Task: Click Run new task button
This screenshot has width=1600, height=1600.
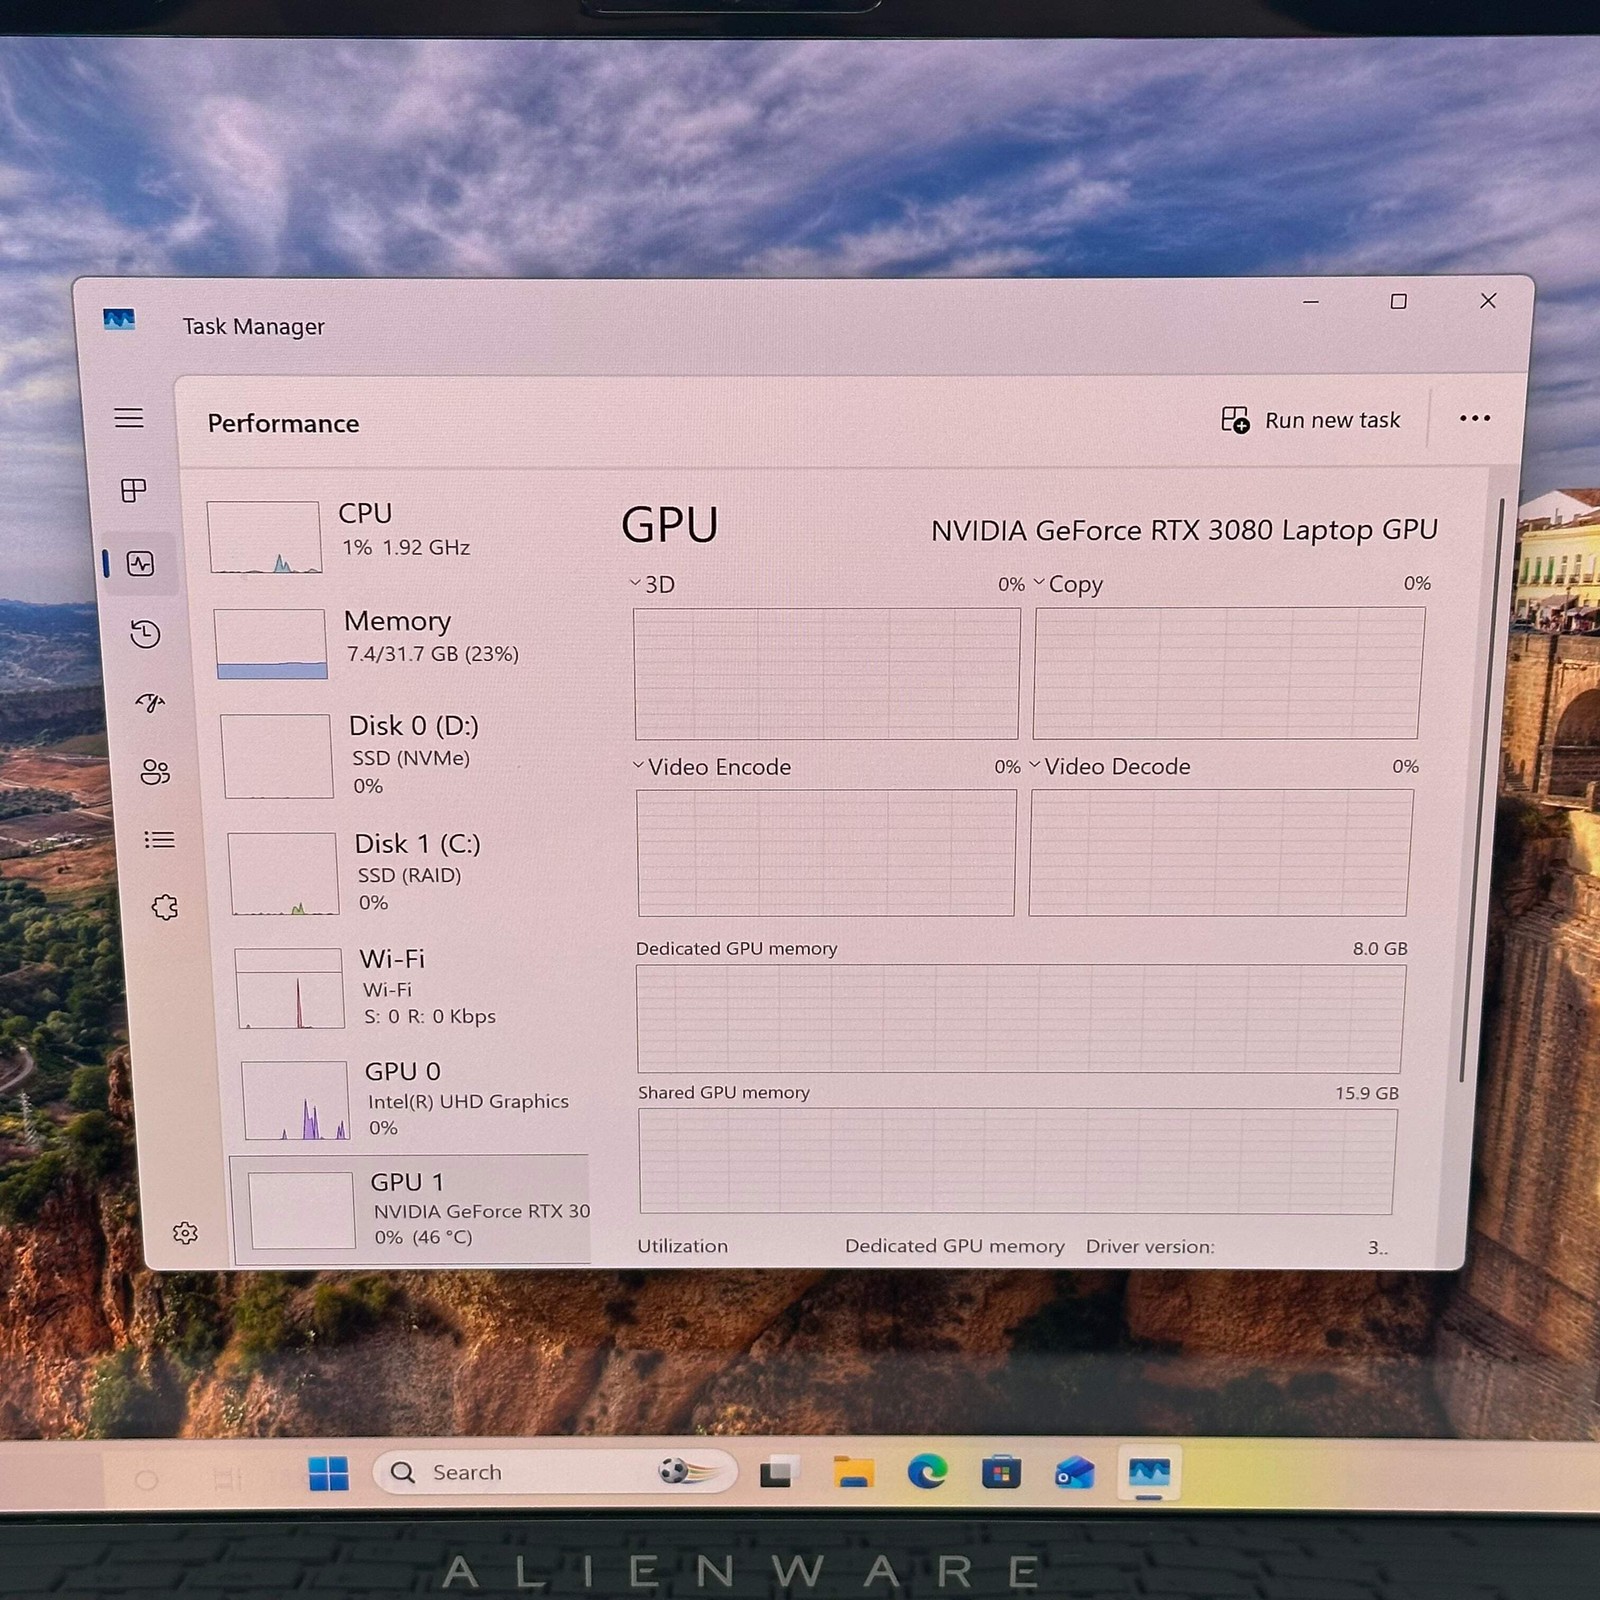Action: [x=1311, y=420]
